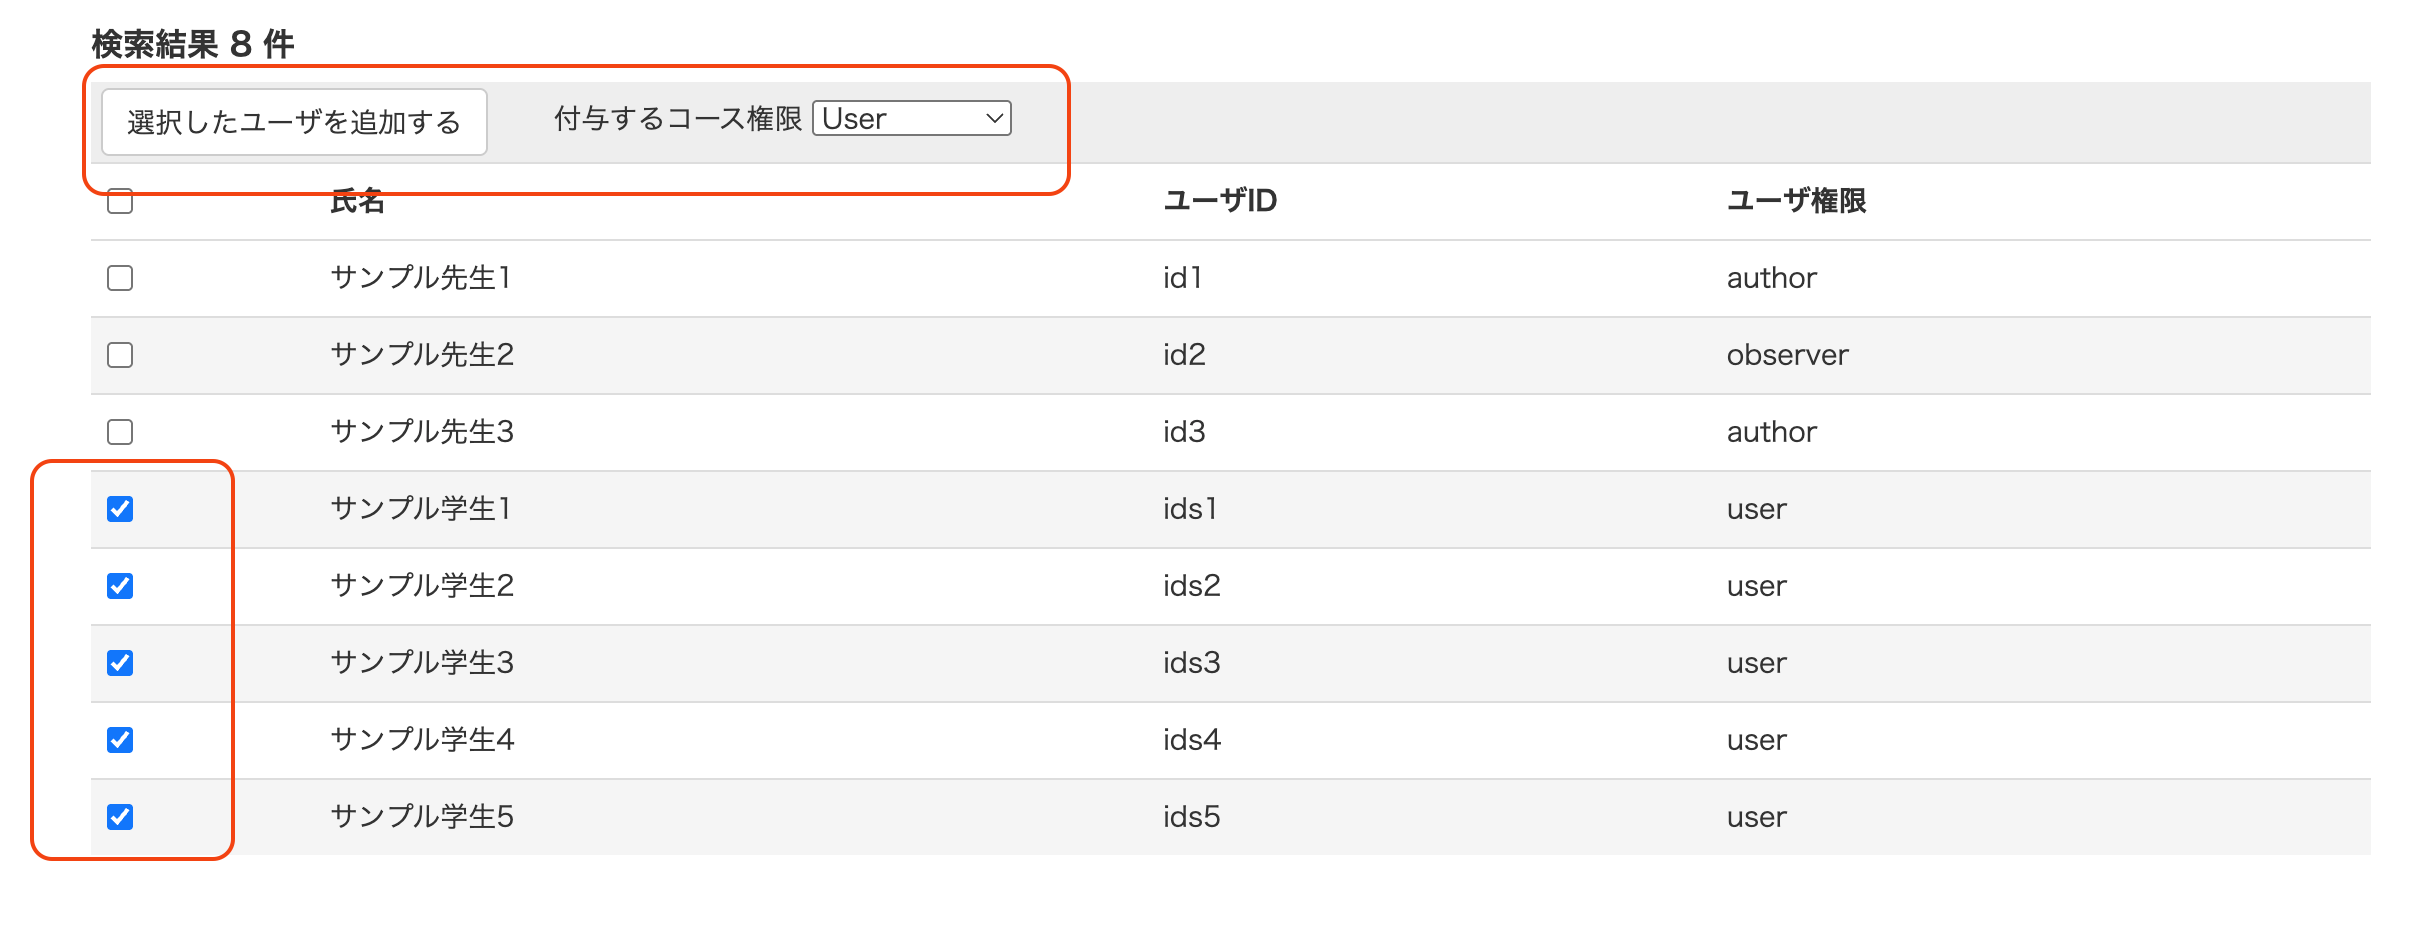Check the box for サンプル先生1
Screen dimensions: 2418x928
(x=120, y=278)
